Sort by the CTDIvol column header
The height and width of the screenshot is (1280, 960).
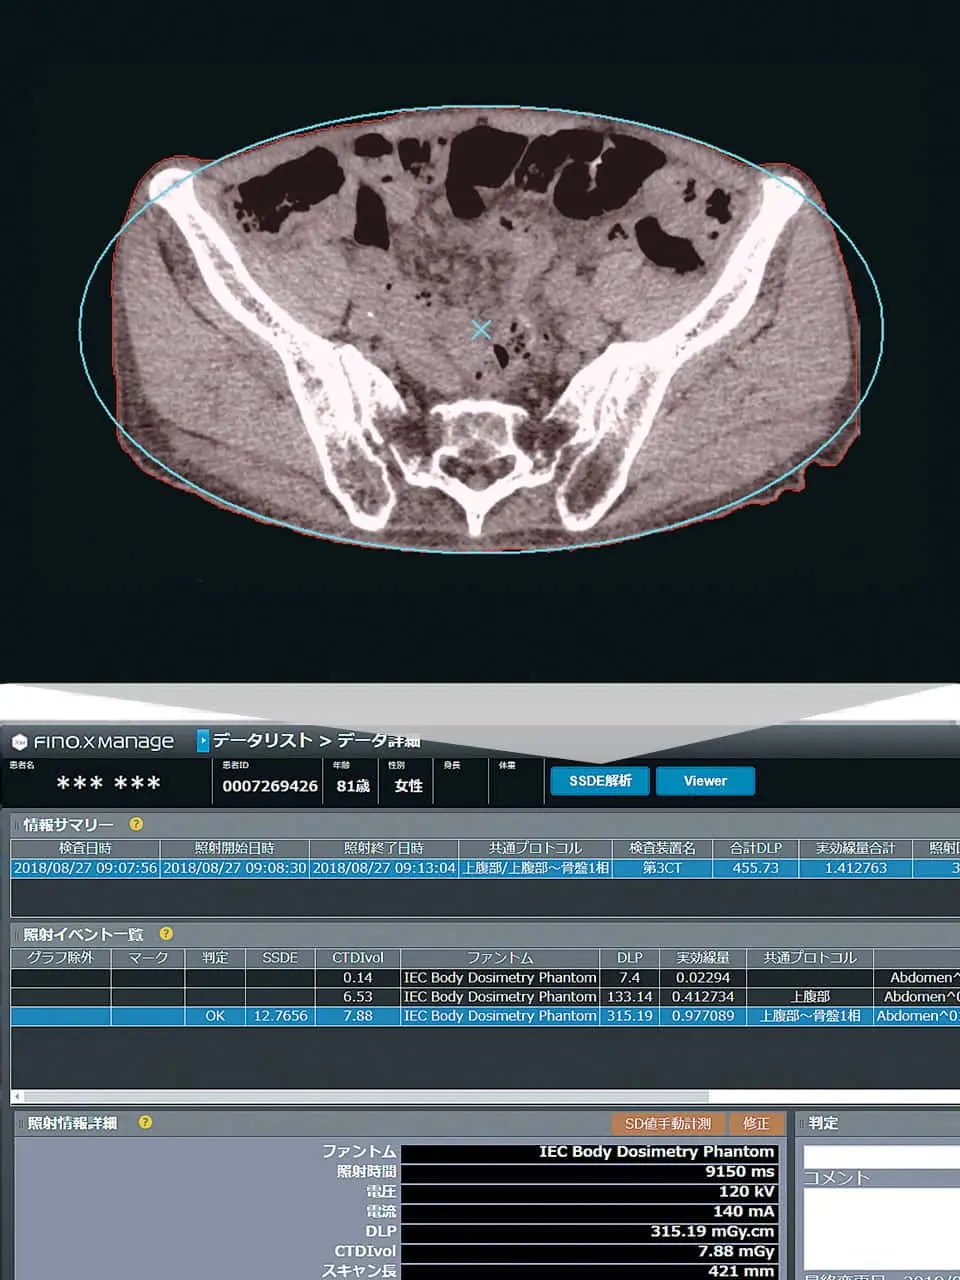pyautogui.click(x=357, y=958)
